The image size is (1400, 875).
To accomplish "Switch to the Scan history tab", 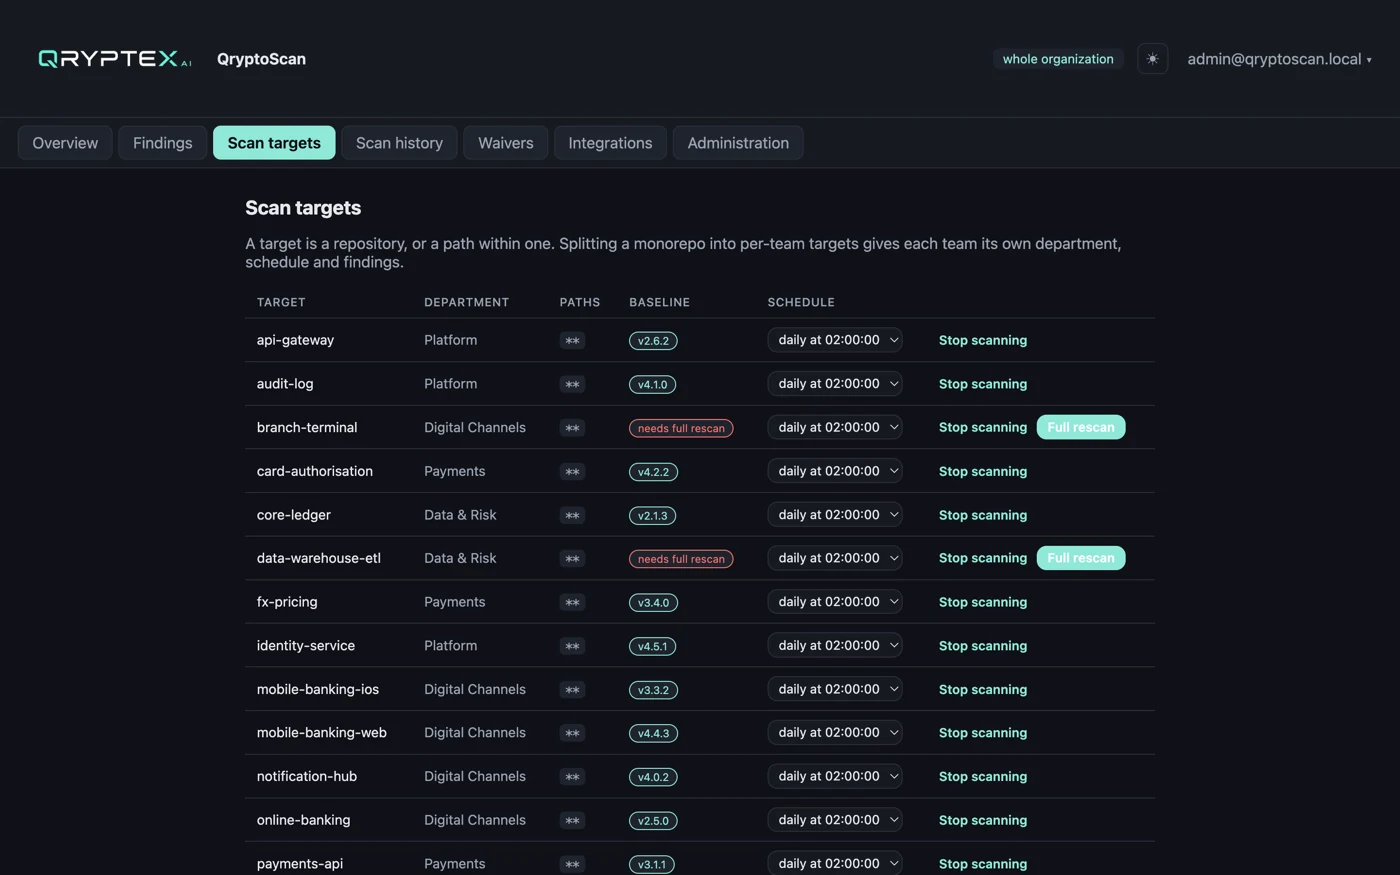I will [399, 143].
